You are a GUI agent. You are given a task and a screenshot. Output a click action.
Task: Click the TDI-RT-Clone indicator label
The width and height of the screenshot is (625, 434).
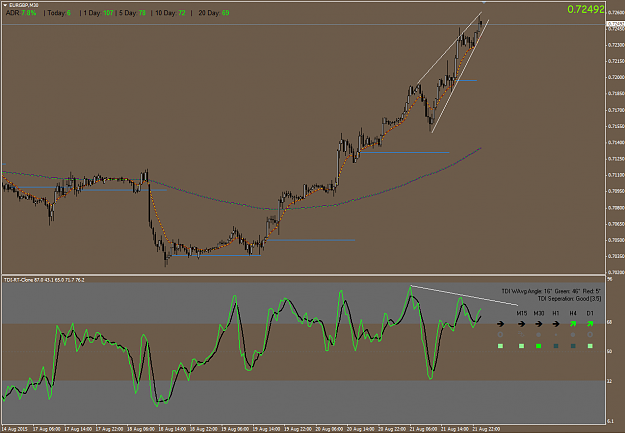coord(44,280)
